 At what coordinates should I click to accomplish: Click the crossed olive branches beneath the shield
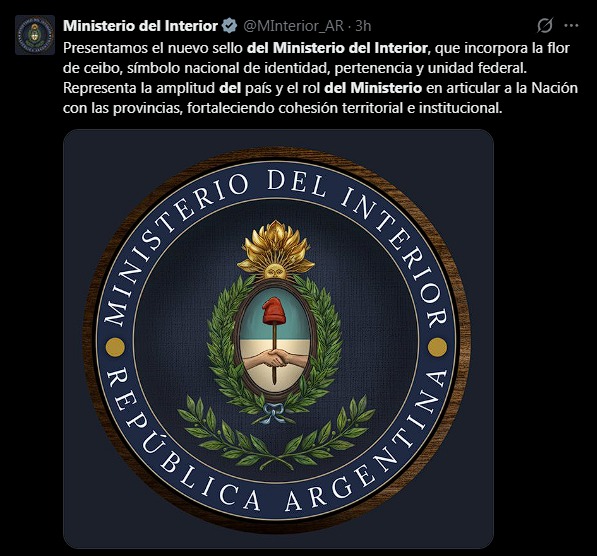point(276,432)
